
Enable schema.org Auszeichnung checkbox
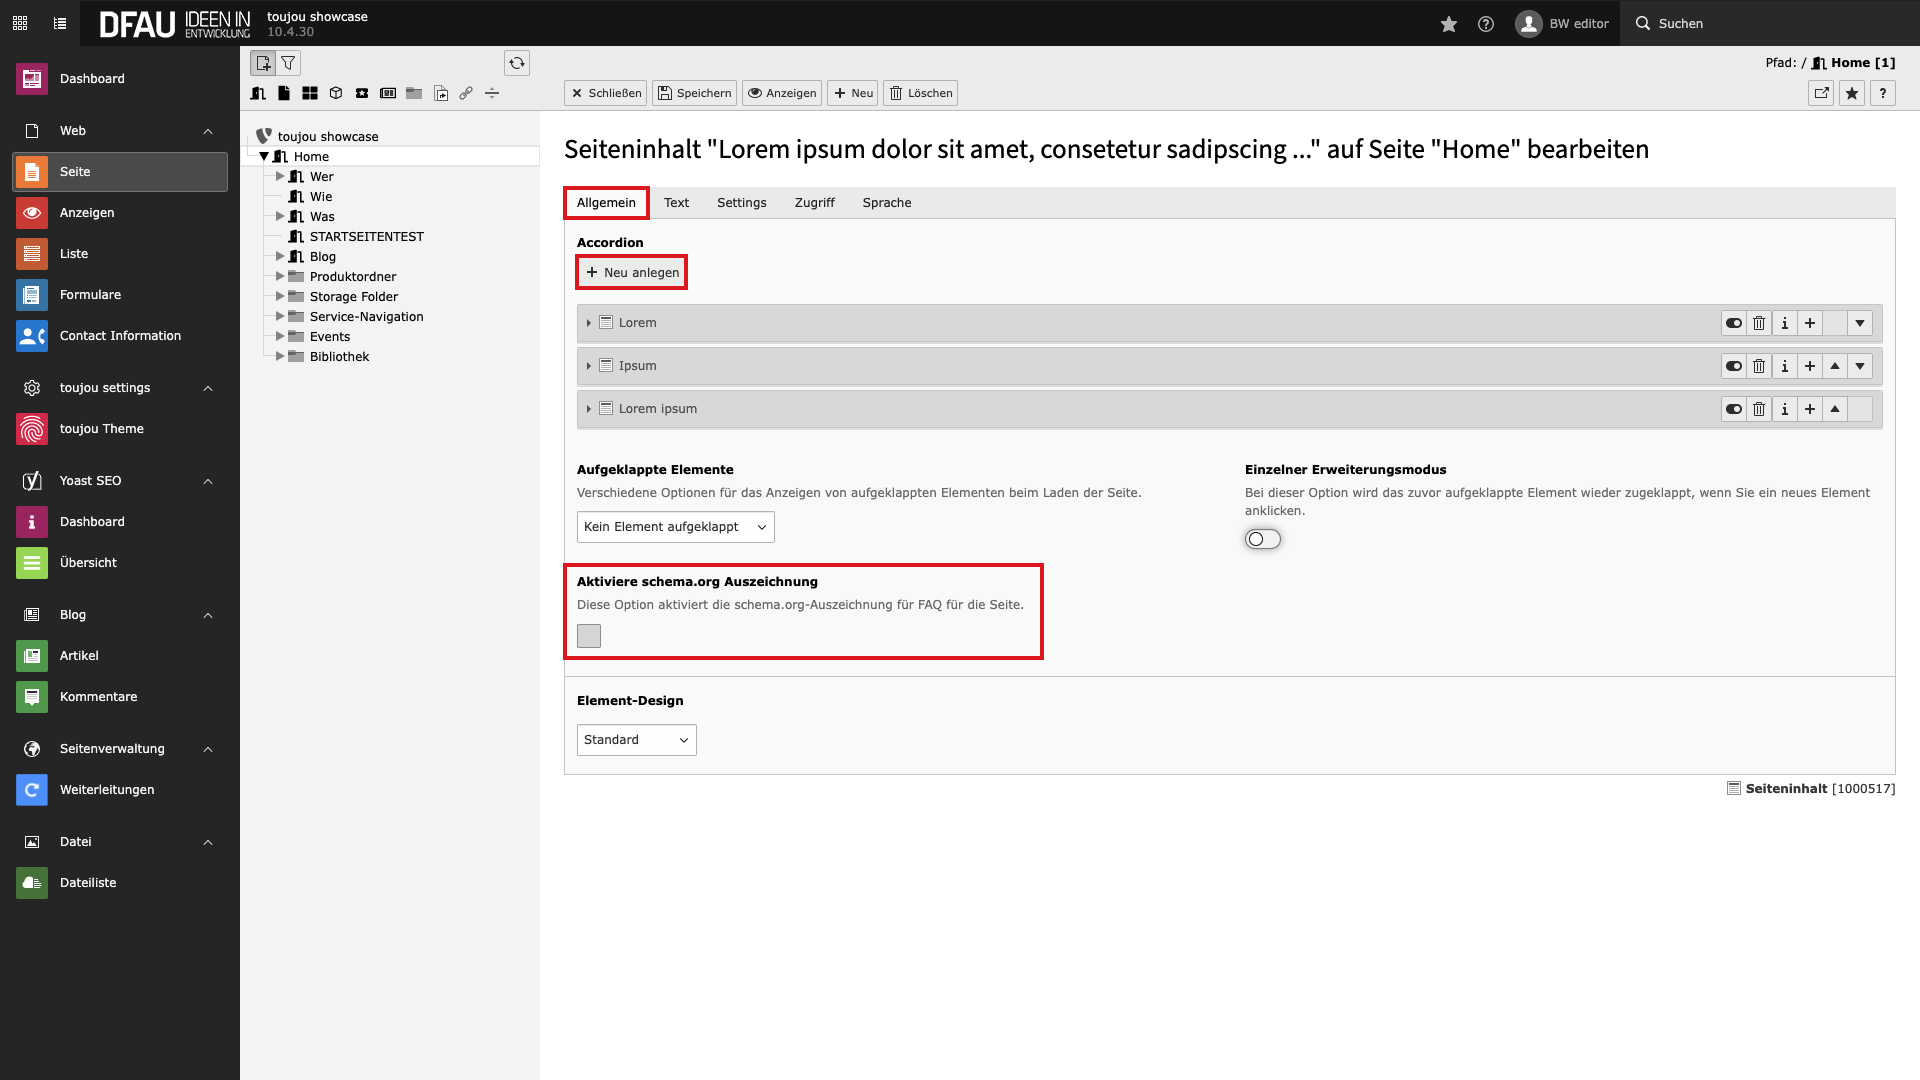coord(589,636)
